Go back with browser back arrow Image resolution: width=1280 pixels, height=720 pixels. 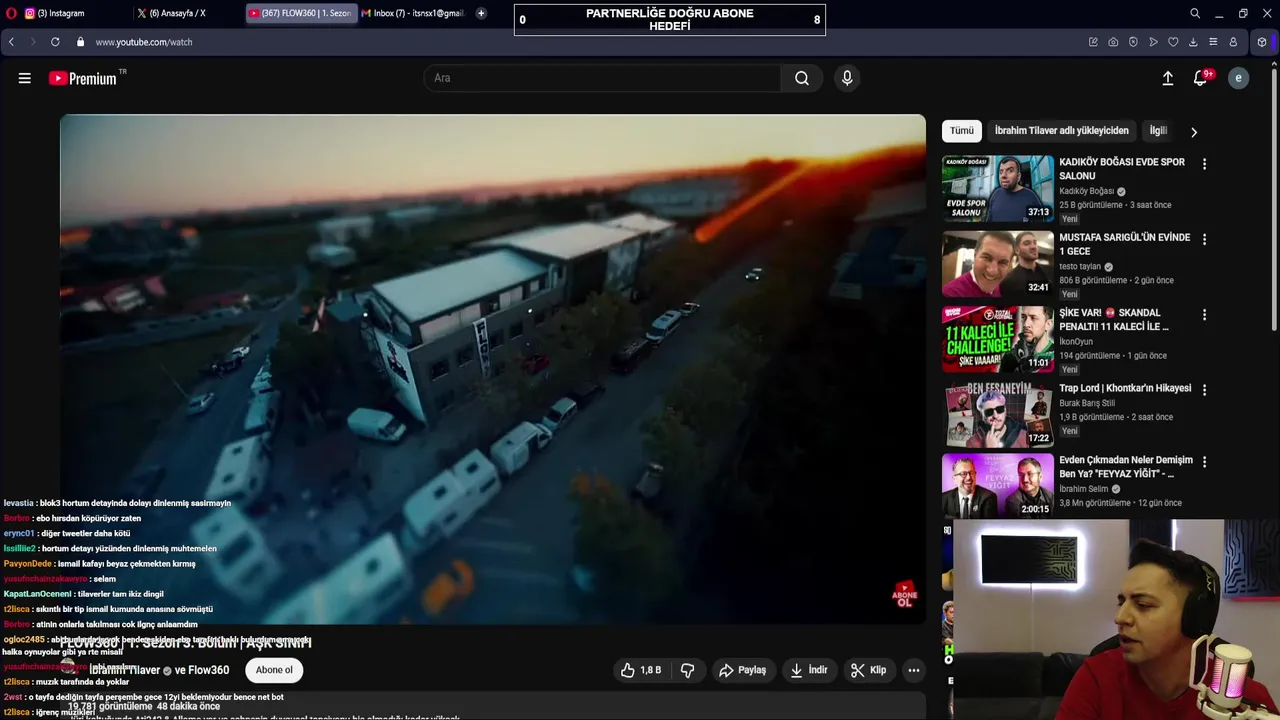(x=11, y=42)
